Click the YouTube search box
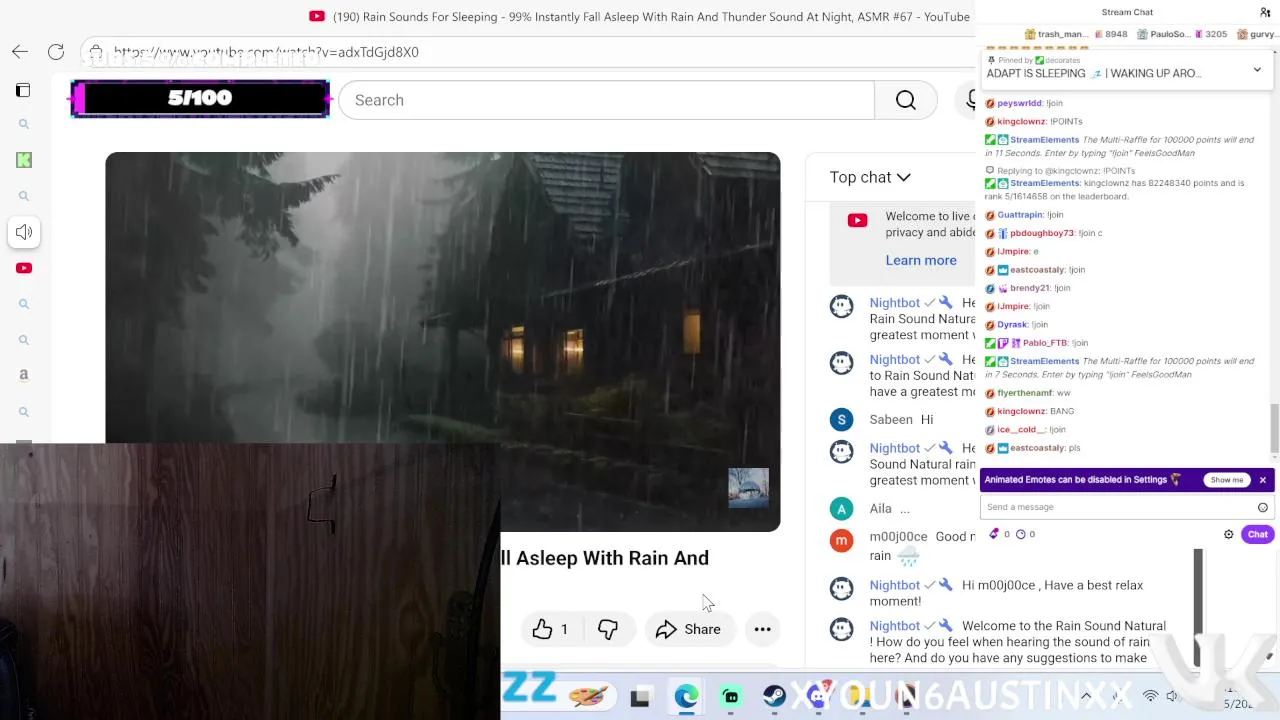Viewport: 1280px width, 720px height. [606, 100]
